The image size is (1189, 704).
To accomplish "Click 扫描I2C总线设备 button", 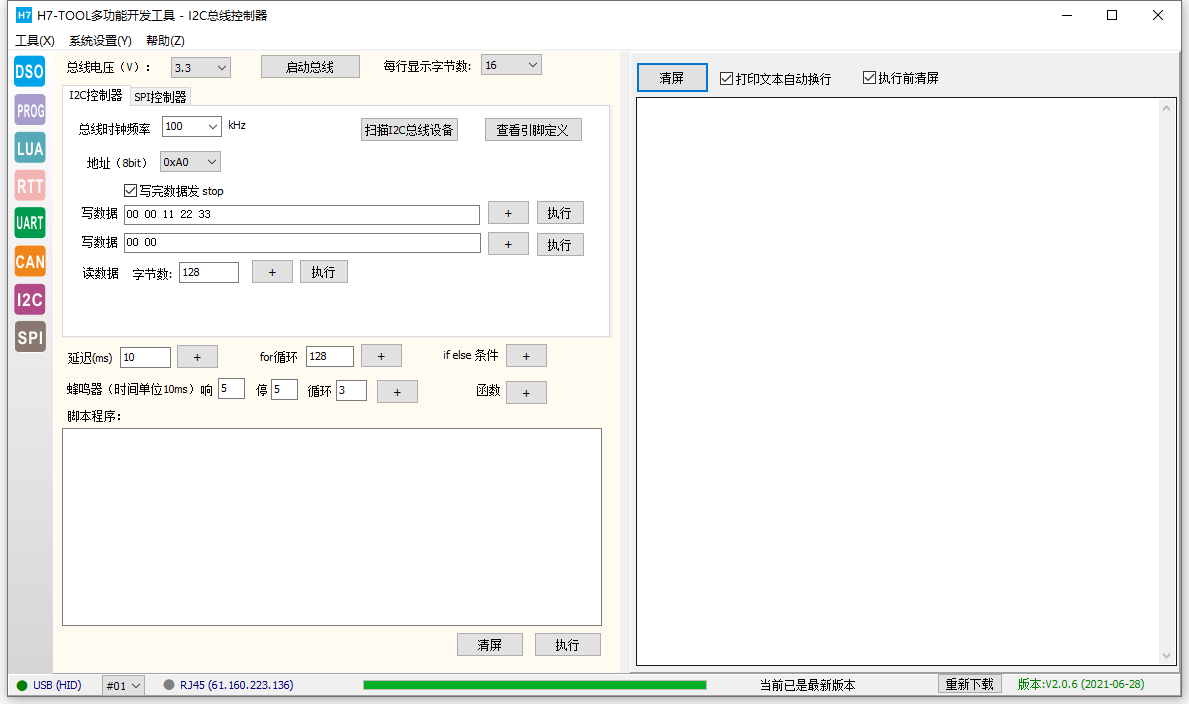I will pyautogui.click(x=409, y=130).
